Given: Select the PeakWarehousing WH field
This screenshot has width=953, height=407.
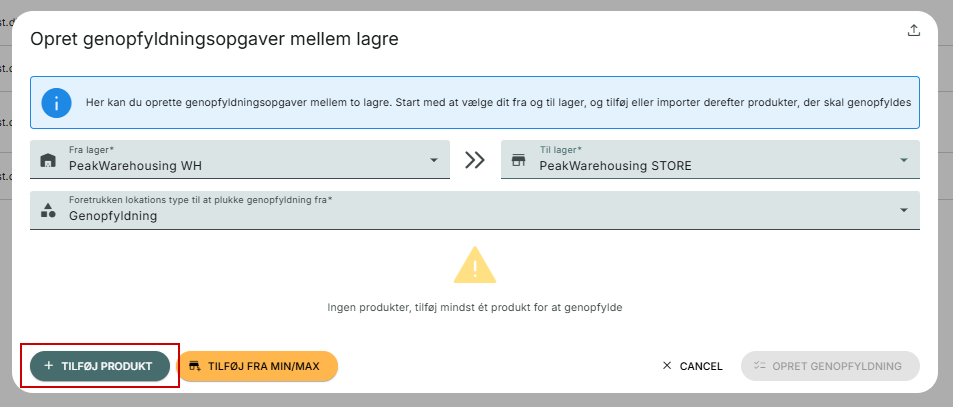Looking at the screenshot, I should pos(240,160).
